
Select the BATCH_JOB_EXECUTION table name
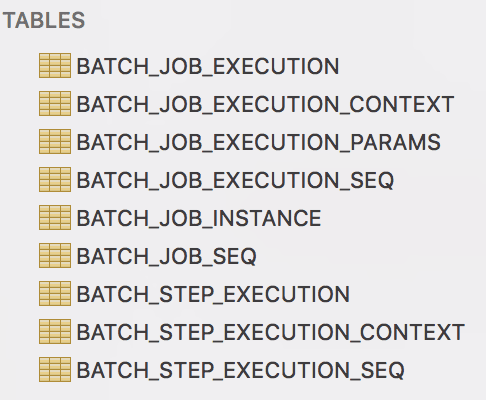coord(208,67)
